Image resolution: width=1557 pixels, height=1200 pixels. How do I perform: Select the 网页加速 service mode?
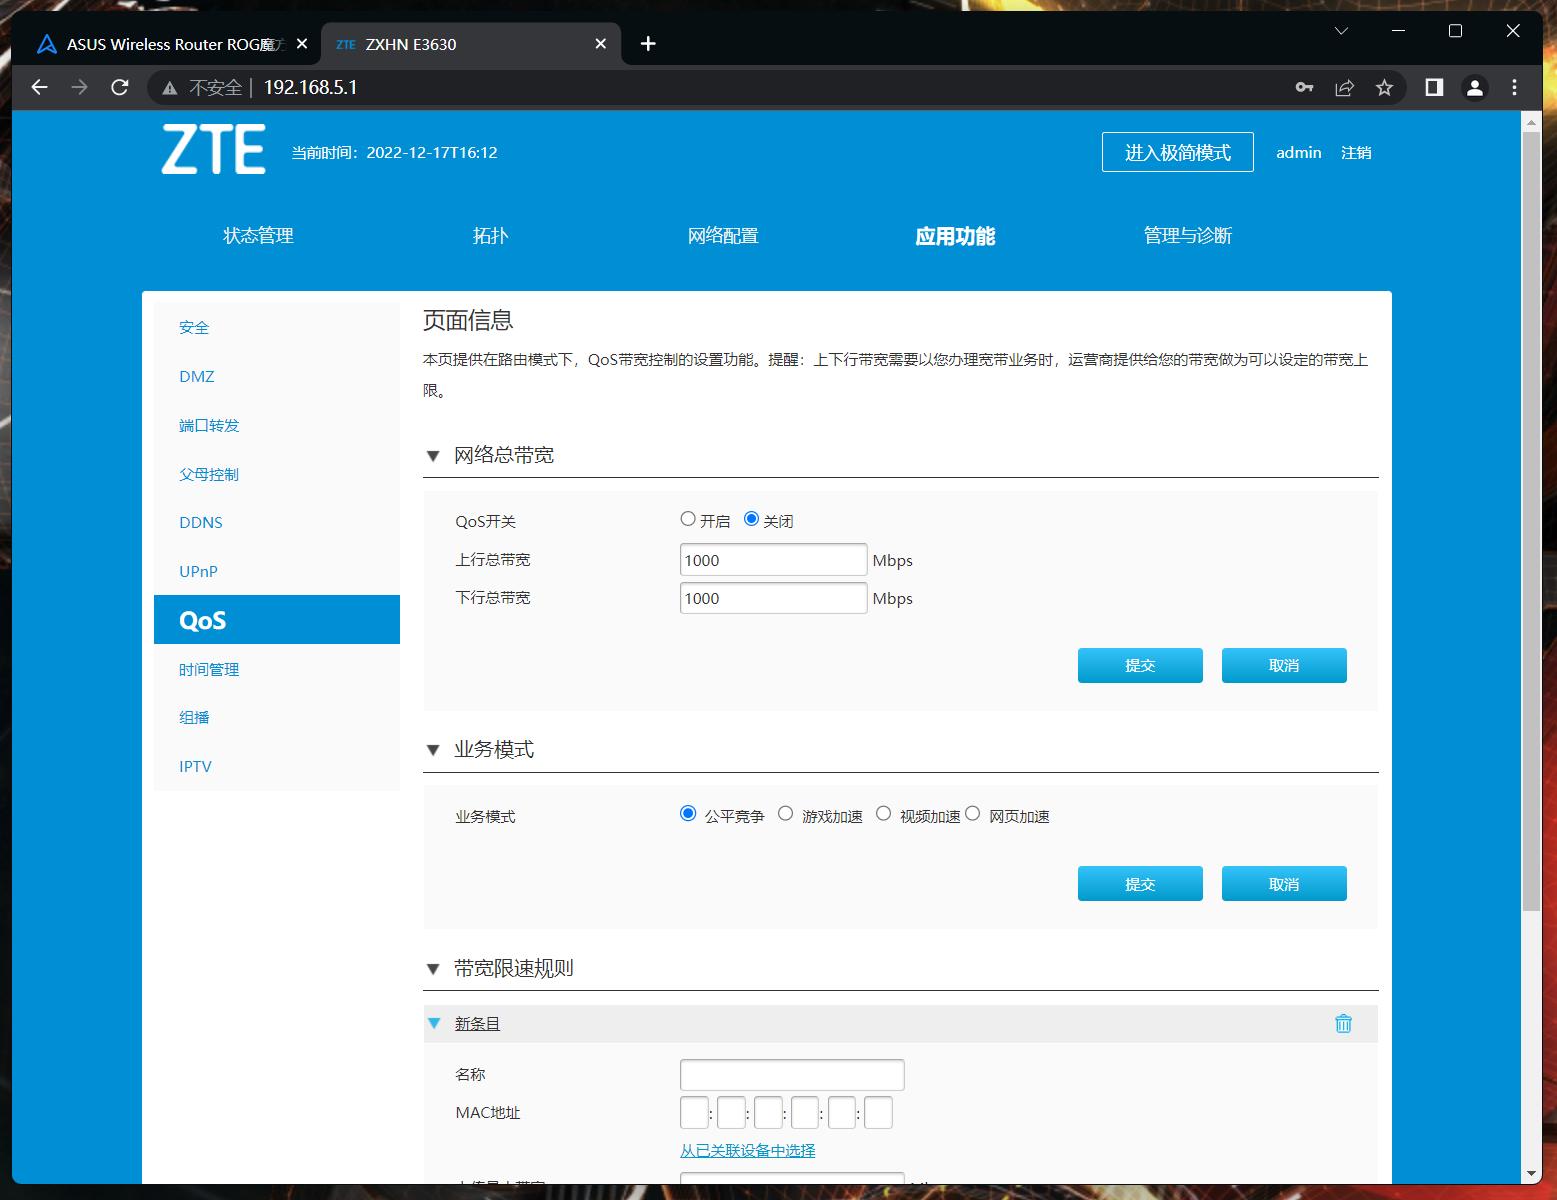coord(973,813)
